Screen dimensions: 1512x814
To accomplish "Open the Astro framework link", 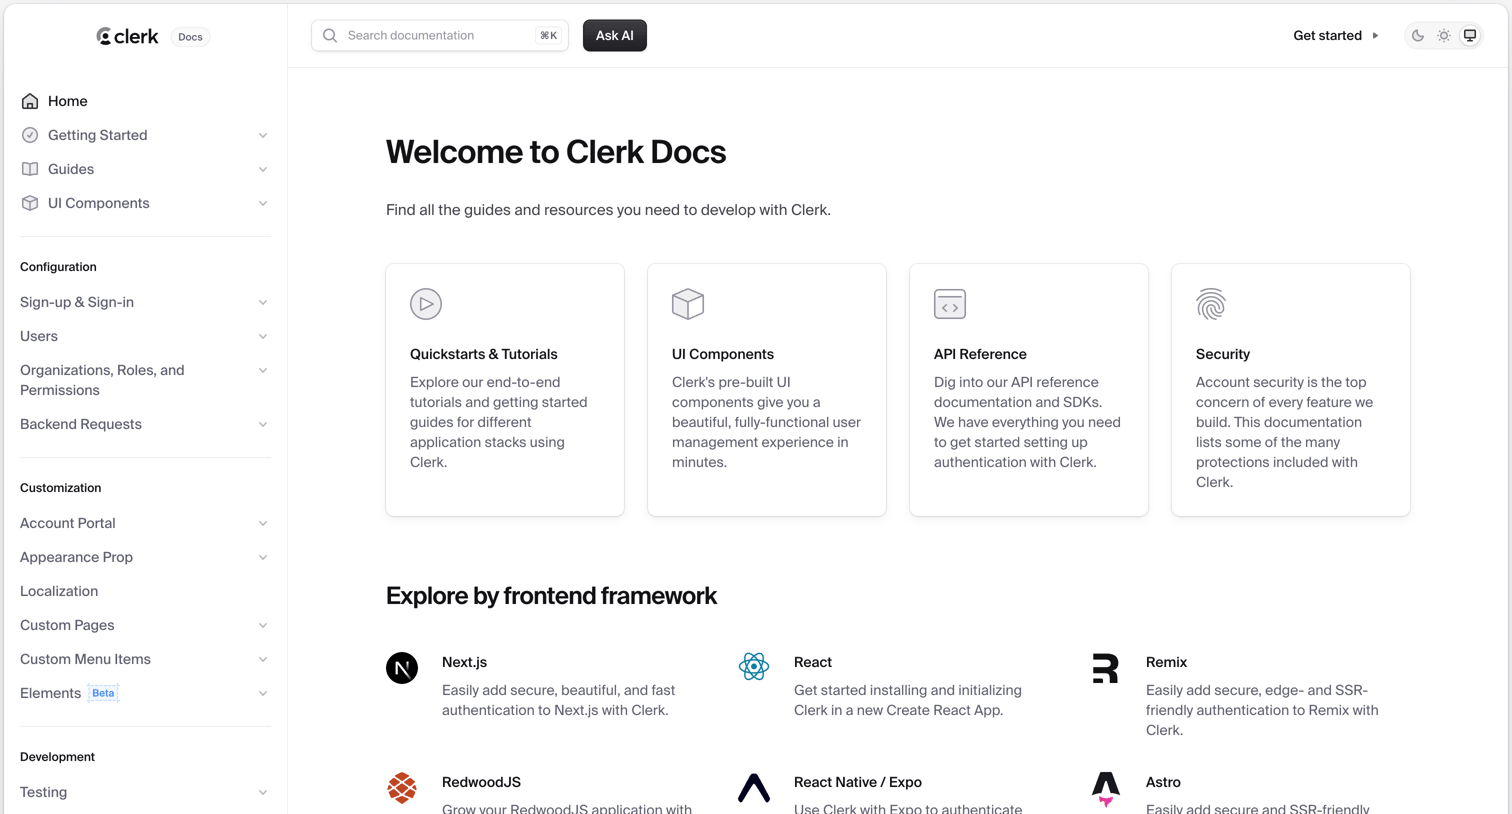I will pos(1163,782).
